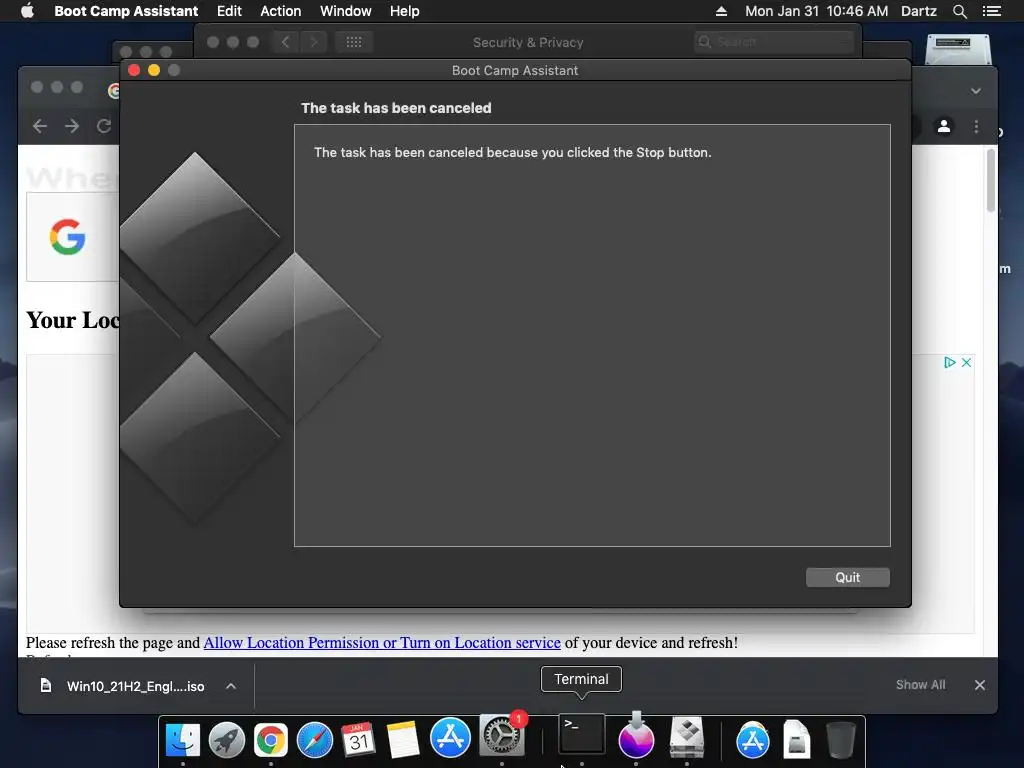
Task: Click the Google logo thumbnail in Chrome
Action: click(67, 236)
